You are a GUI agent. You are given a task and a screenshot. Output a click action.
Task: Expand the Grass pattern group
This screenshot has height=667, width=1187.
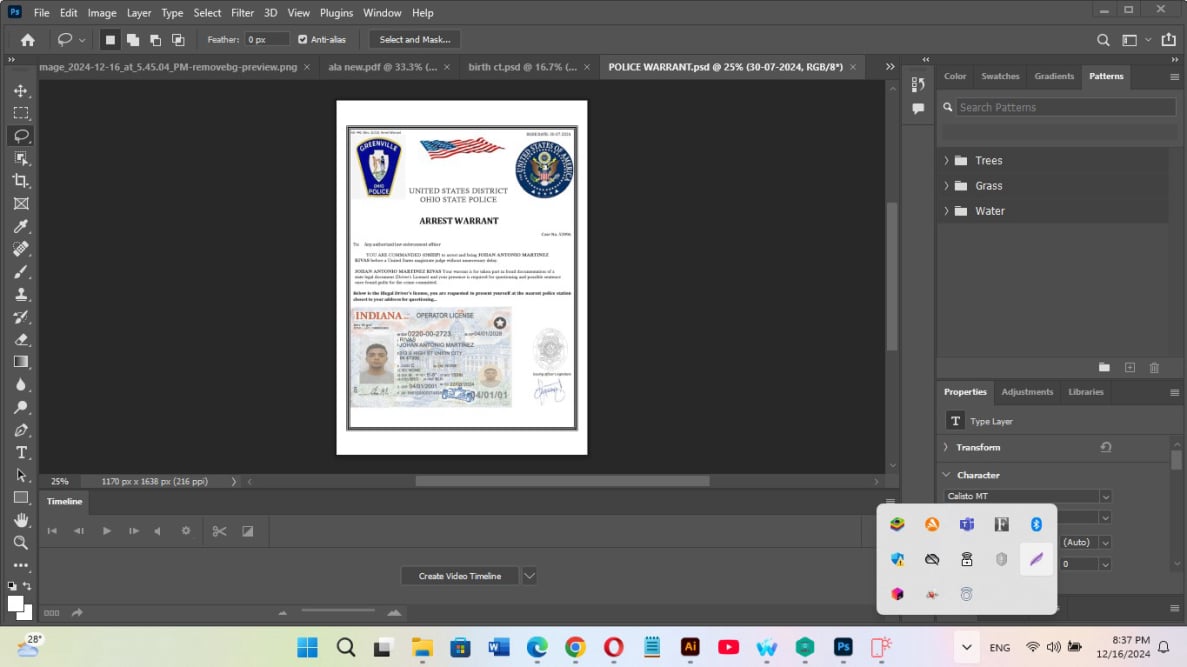click(946, 185)
